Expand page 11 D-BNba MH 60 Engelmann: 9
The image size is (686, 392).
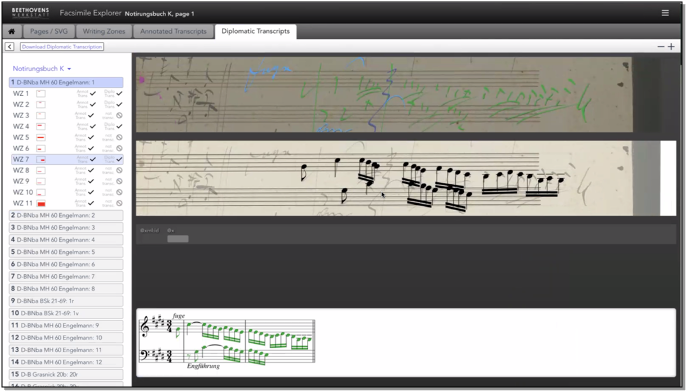[66, 326]
